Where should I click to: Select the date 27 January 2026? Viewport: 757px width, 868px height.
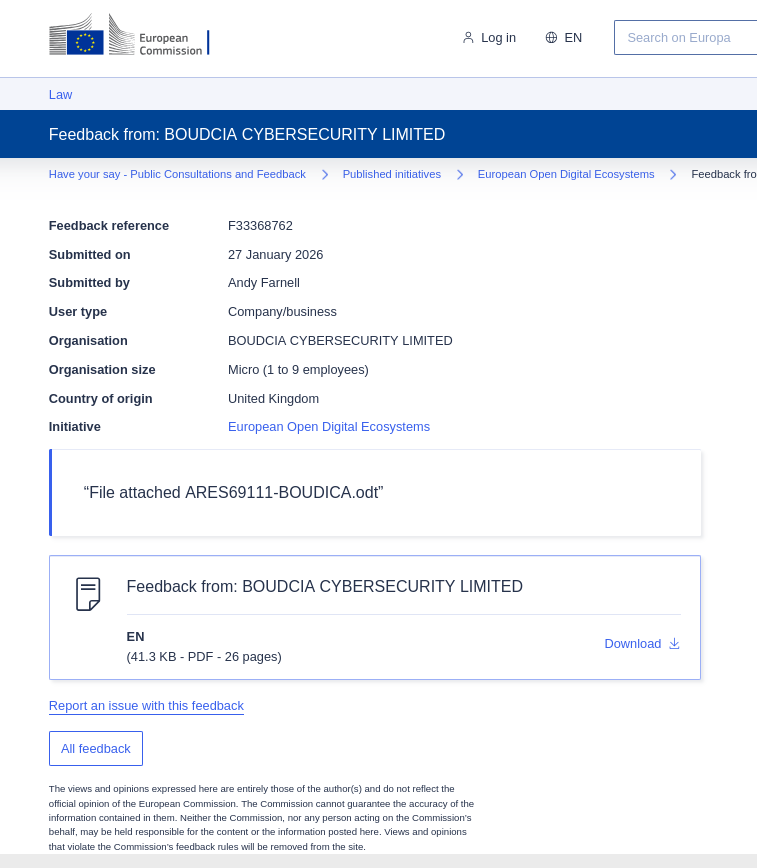275,255
